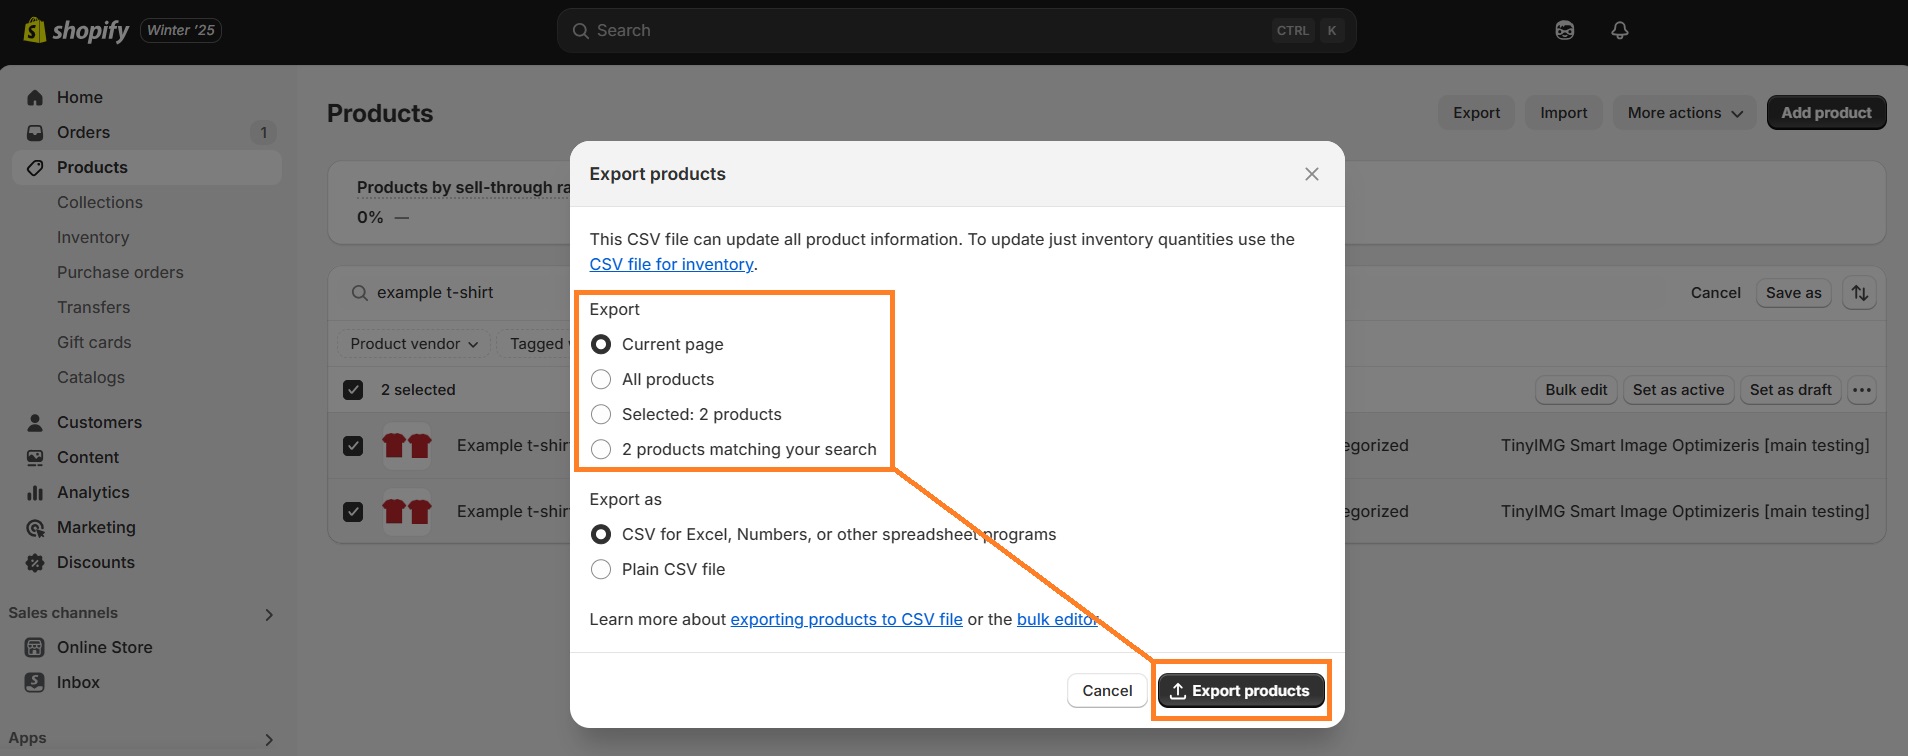1908x756 pixels.
Task: Click the Export products button
Action: [1241, 691]
